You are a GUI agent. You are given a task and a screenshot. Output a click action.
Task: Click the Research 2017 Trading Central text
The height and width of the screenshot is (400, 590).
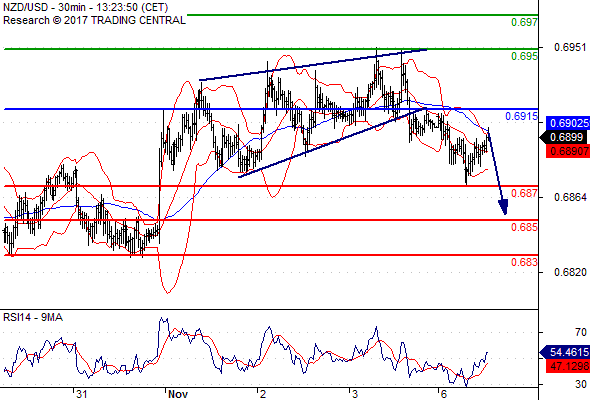click(94, 20)
